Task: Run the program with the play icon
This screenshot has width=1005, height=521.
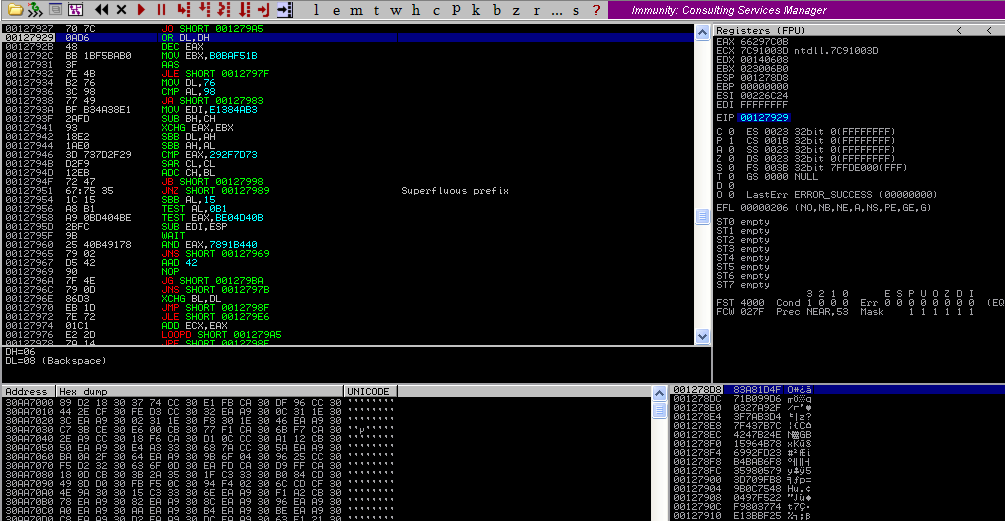Action: [x=141, y=10]
